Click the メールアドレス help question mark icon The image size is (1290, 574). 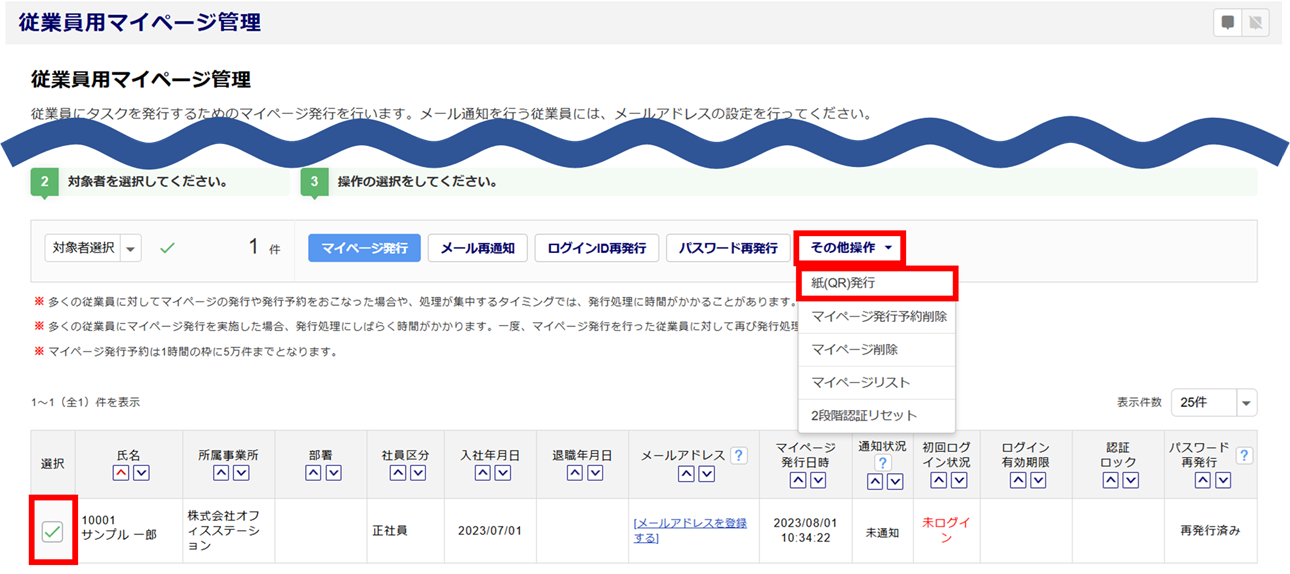coord(738,456)
